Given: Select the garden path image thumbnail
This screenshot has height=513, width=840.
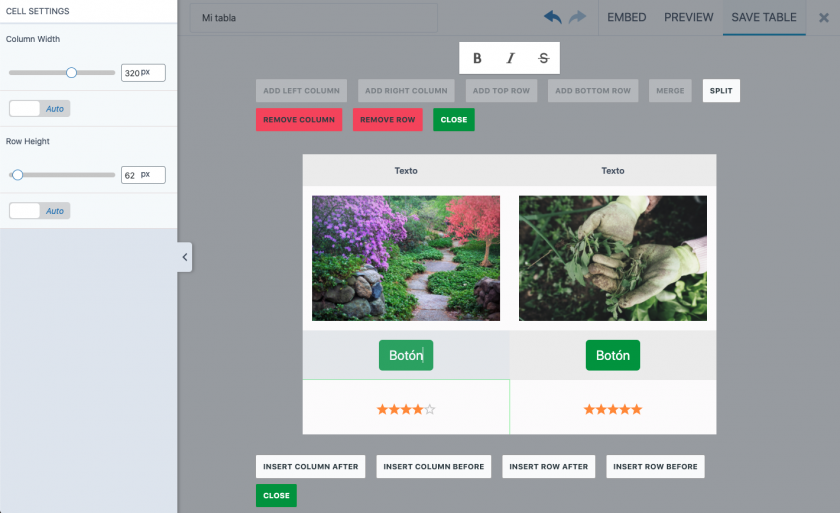Looking at the screenshot, I should point(405,258).
